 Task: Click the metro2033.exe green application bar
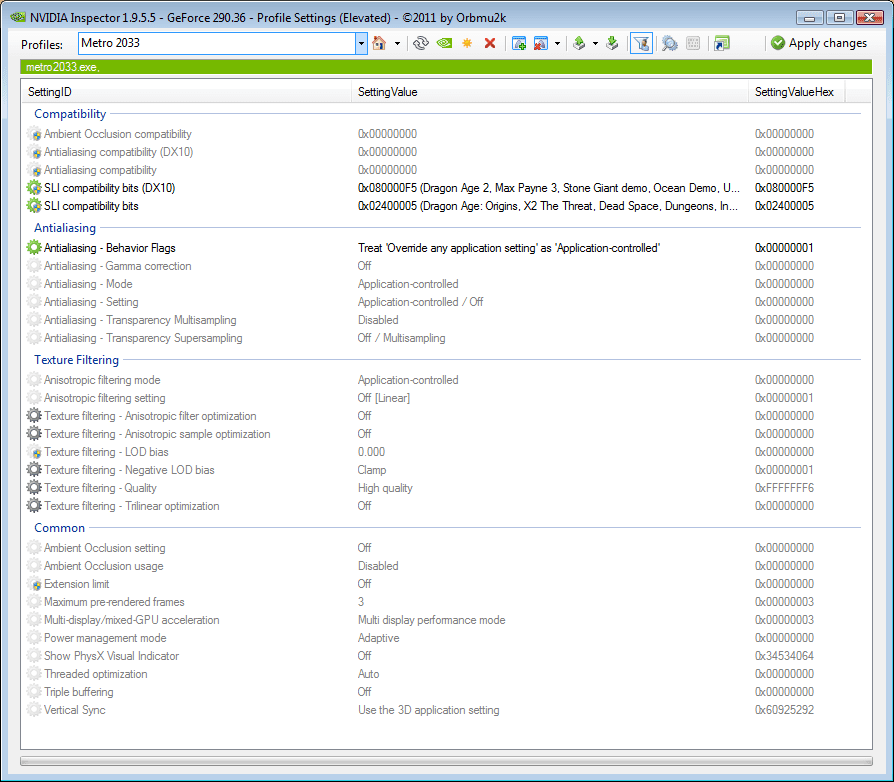coord(446,67)
